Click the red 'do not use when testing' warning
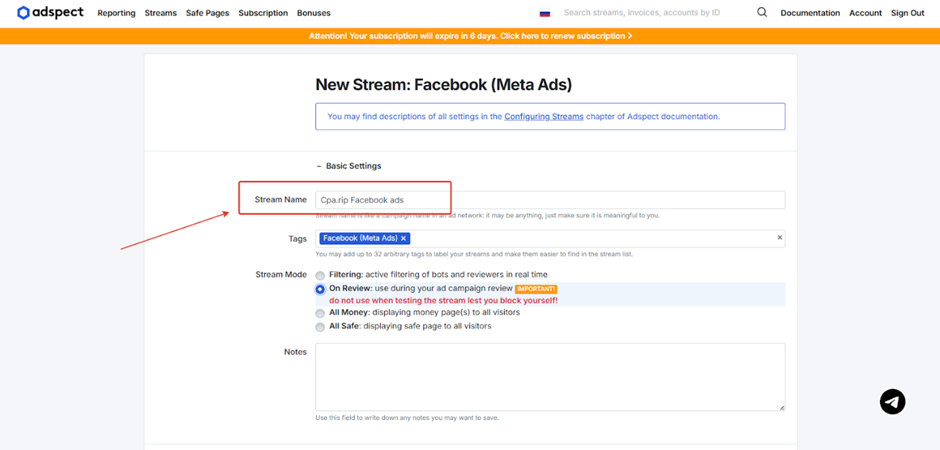This screenshot has width=940, height=450. click(444, 300)
